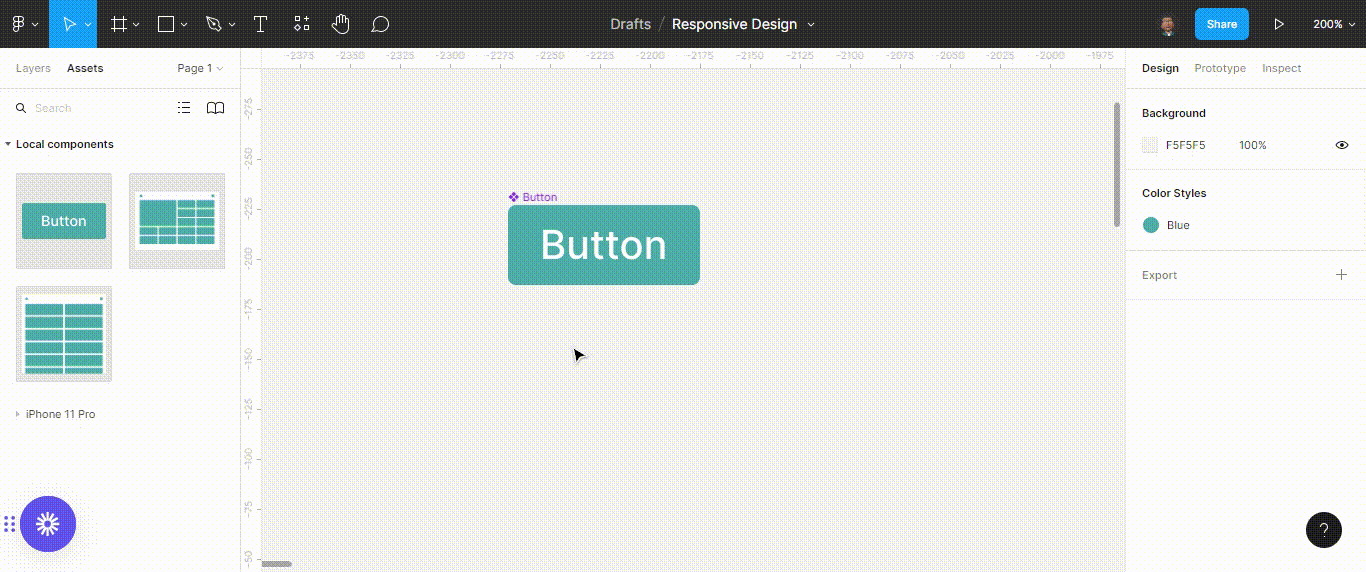The height and width of the screenshot is (572, 1366).
Task: Go to Drafts breadcrumb
Action: (x=630, y=24)
